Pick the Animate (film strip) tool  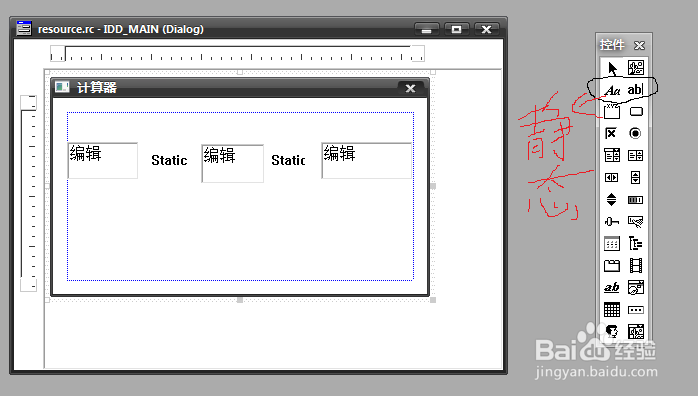[x=636, y=266]
